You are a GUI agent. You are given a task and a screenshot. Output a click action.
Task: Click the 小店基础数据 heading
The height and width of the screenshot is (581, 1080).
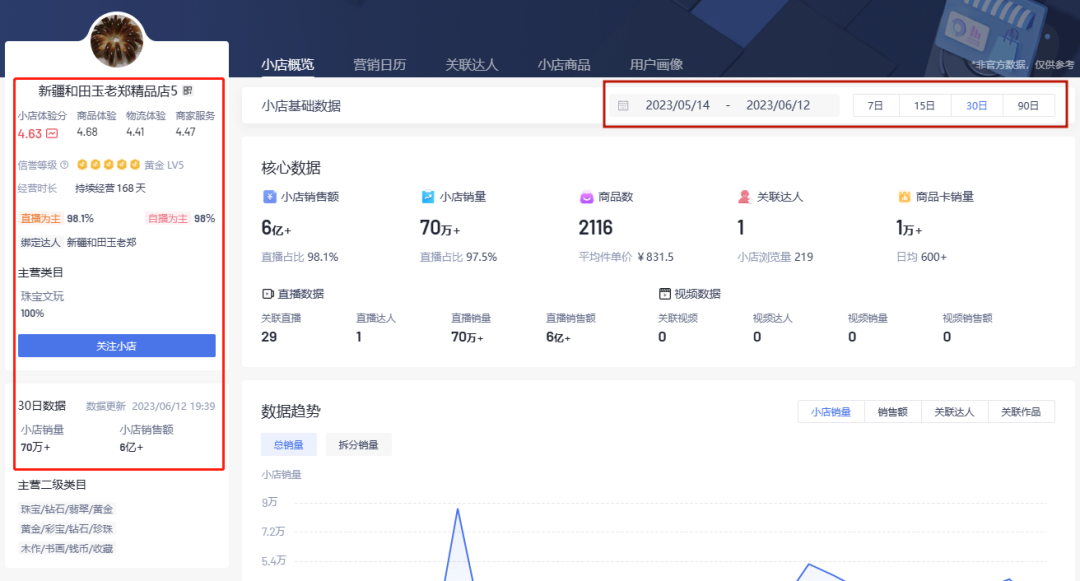tap(301, 106)
